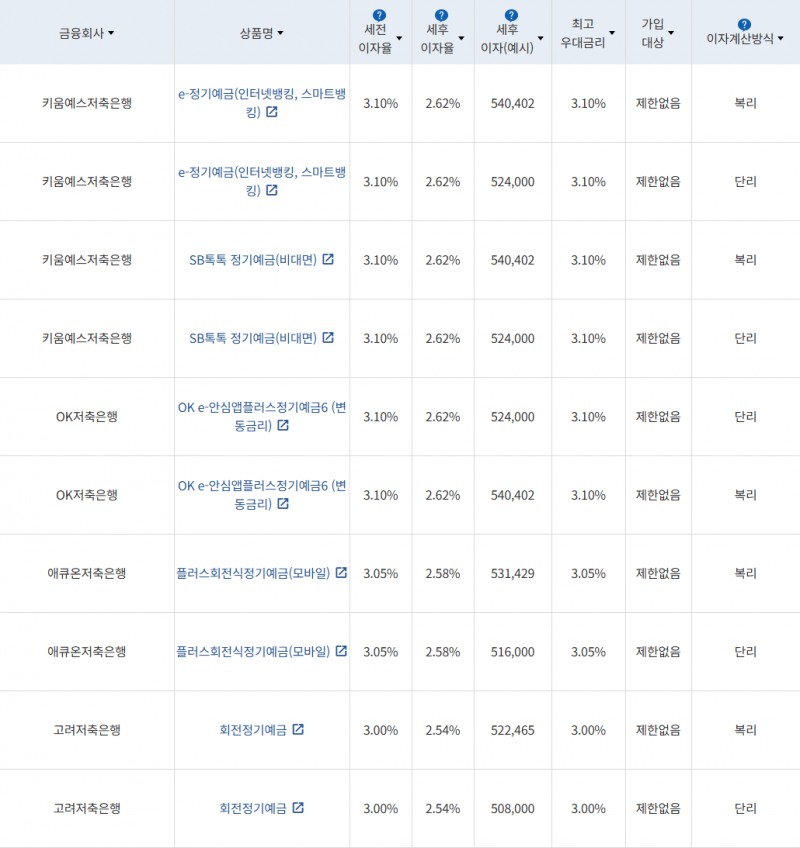Click the help icon above 세후이자율 column

point(442,14)
